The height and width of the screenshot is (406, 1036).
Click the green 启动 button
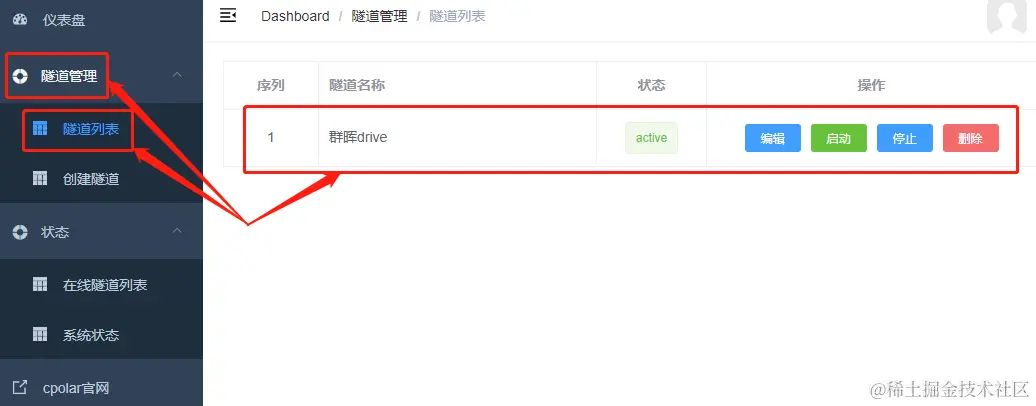pyautogui.click(x=838, y=138)
